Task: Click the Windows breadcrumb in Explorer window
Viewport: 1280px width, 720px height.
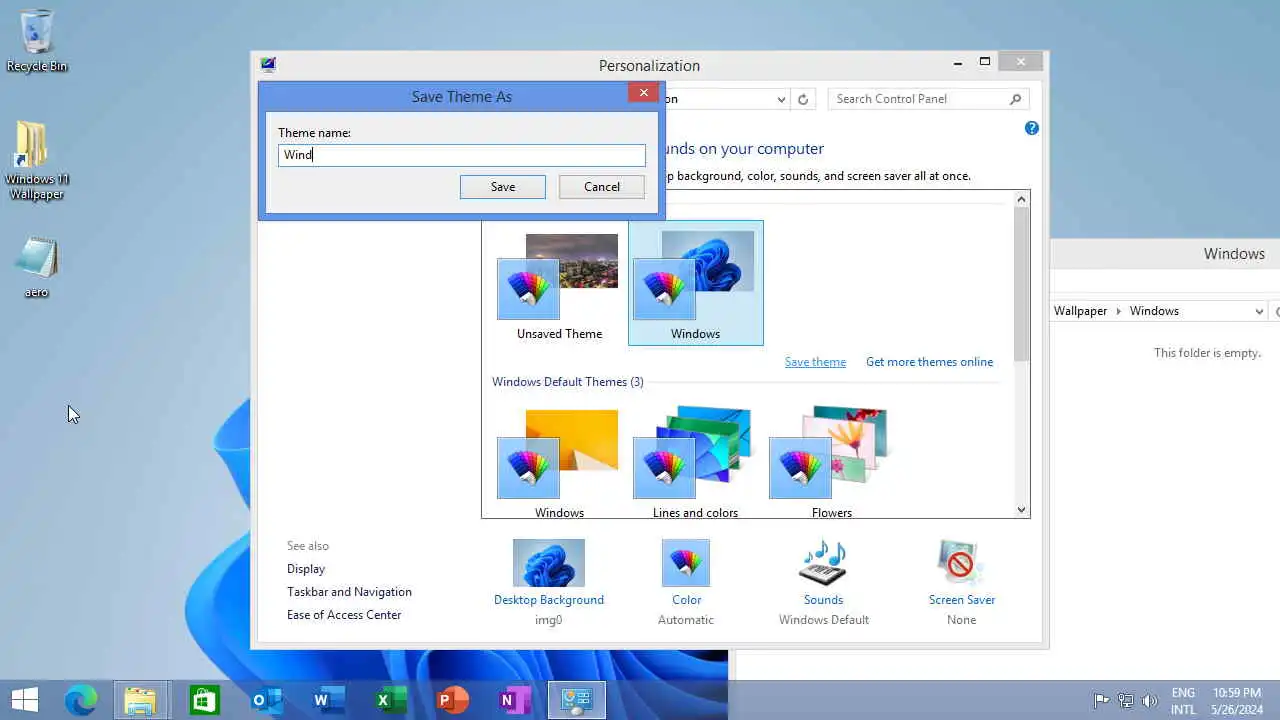Action: point(1154,311)
